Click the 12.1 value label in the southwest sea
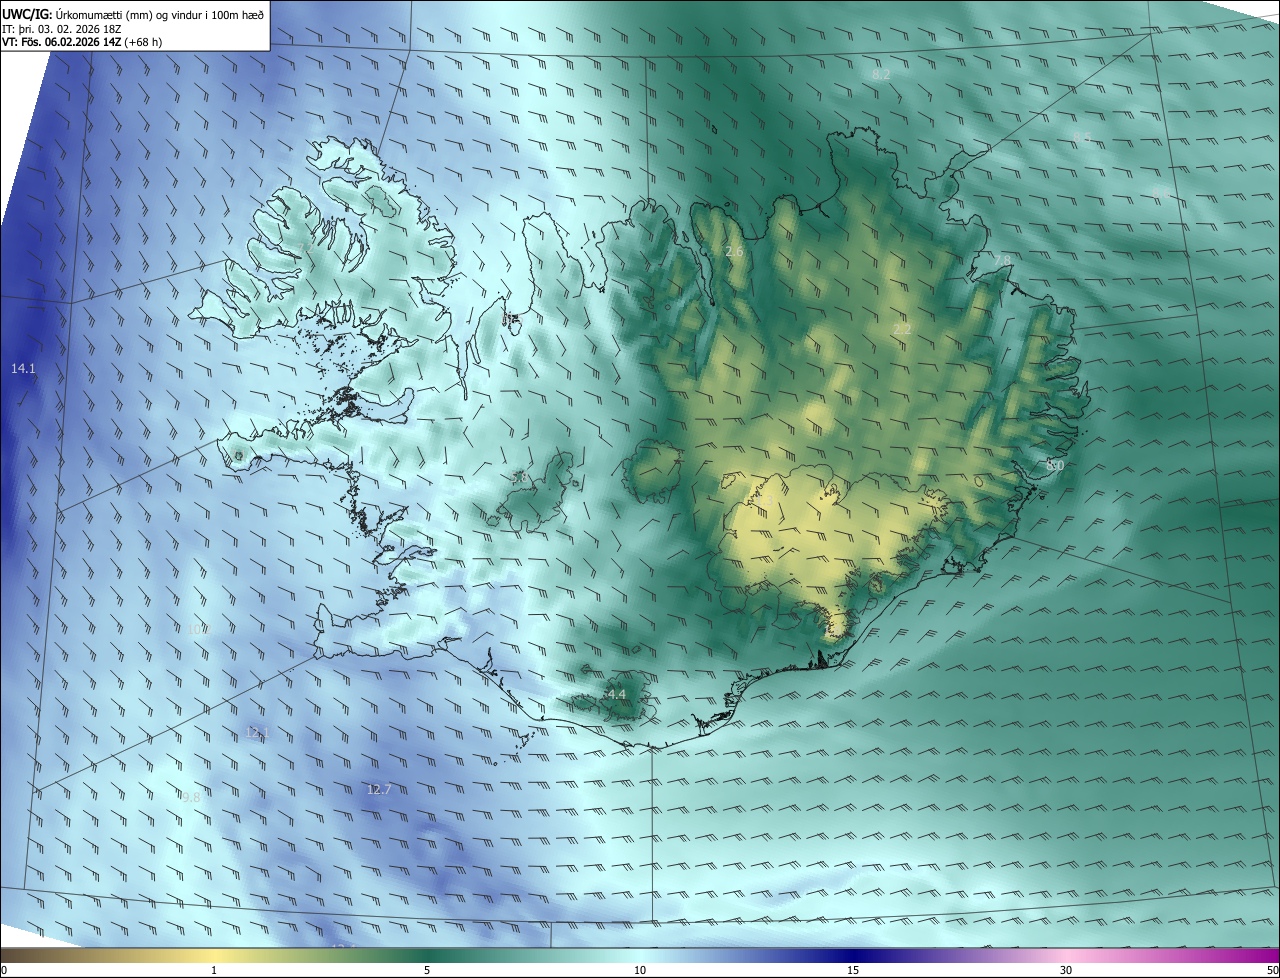The image size is (1280, 978). point(258,733)
